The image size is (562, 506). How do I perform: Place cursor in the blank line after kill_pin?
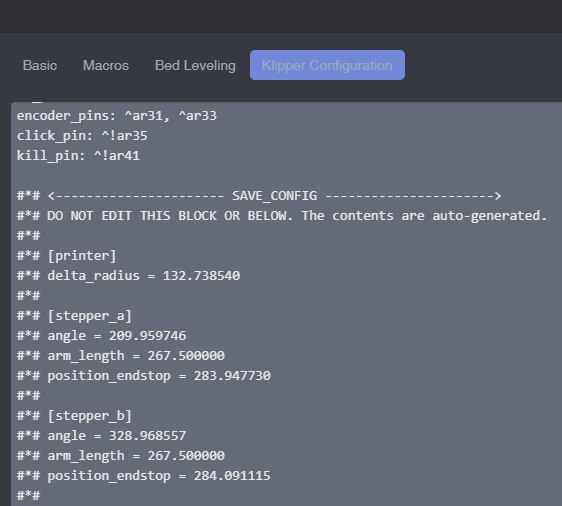point(286,176)
